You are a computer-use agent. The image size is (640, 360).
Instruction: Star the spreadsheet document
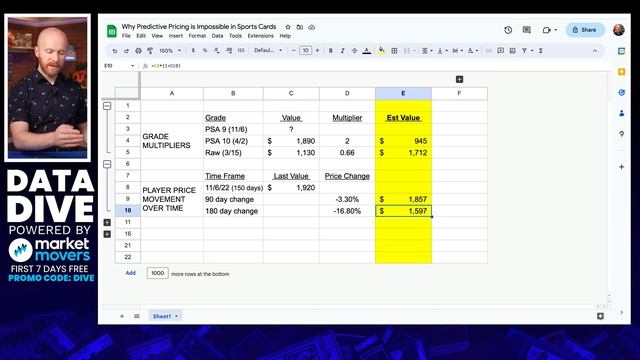coord(288,27)
